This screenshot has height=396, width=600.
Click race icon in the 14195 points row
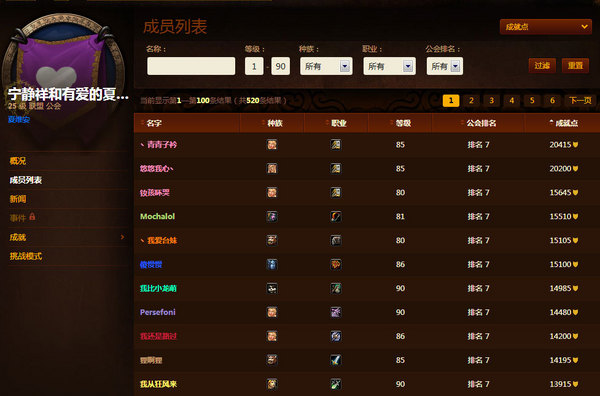coord(272,360)
